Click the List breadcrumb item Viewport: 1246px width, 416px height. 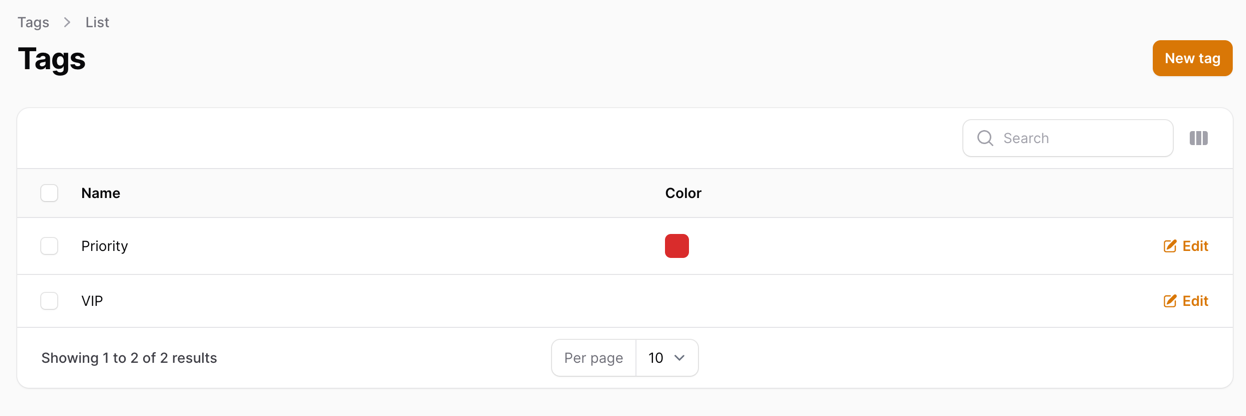pos(97,22)
